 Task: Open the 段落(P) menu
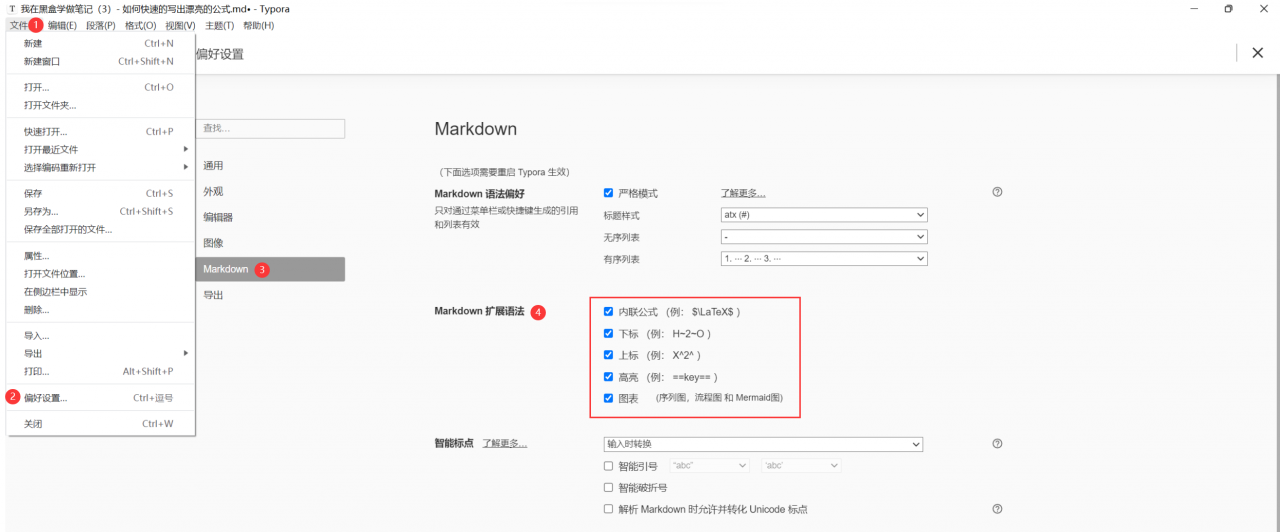click(101, 25)
